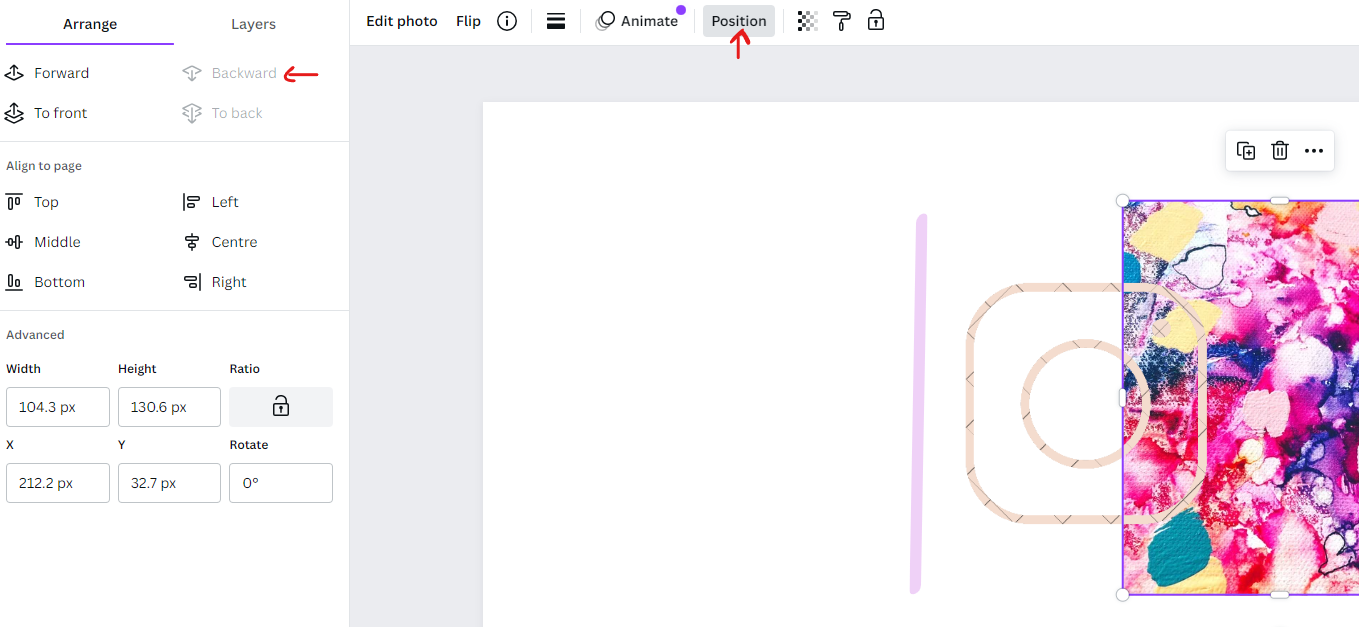1359x627 pixels.
Task: Open the Animate panel
Action: click(x=637, y=21)
